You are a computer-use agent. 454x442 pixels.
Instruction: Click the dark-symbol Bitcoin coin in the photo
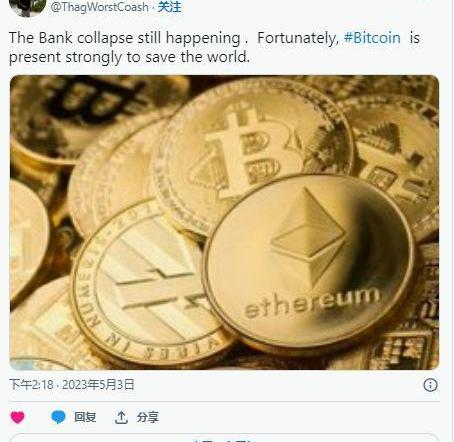[97, 117]
